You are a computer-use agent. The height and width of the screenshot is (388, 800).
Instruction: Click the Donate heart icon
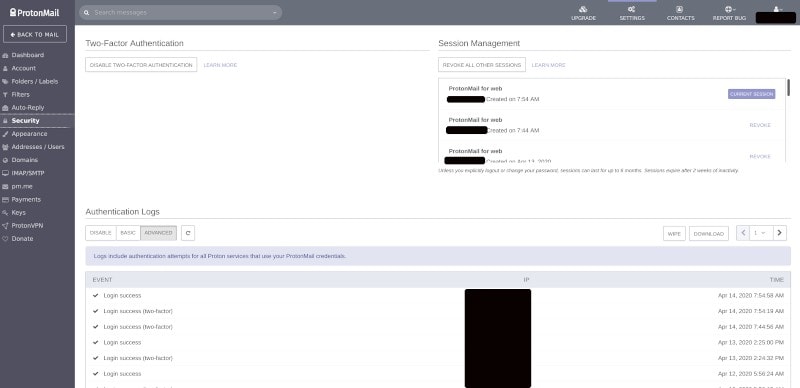coord(6,239)
